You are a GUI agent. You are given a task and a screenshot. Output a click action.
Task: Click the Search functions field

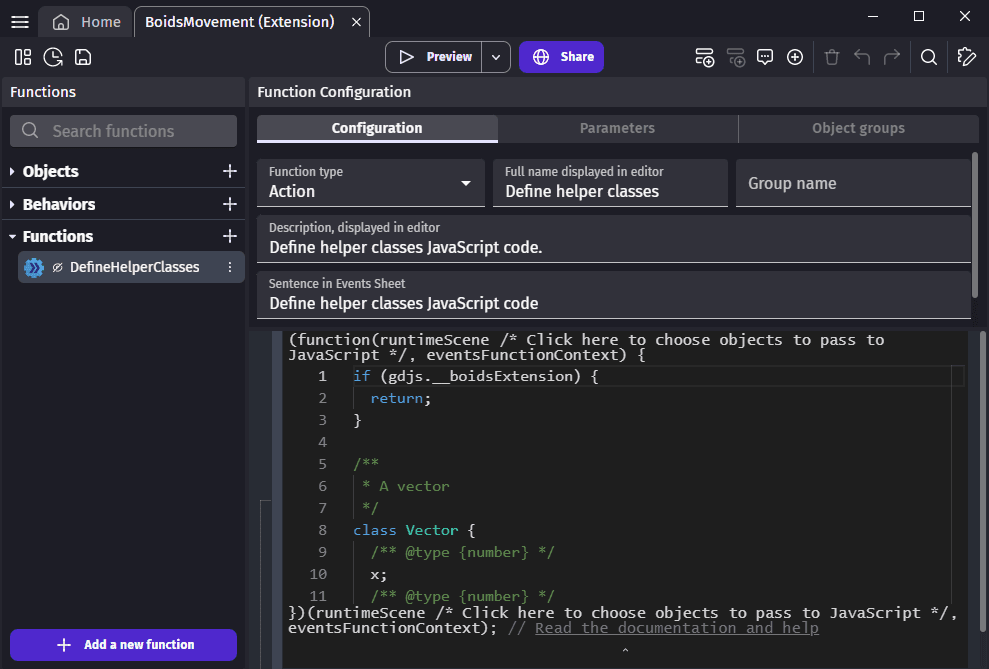coord(123,131)
